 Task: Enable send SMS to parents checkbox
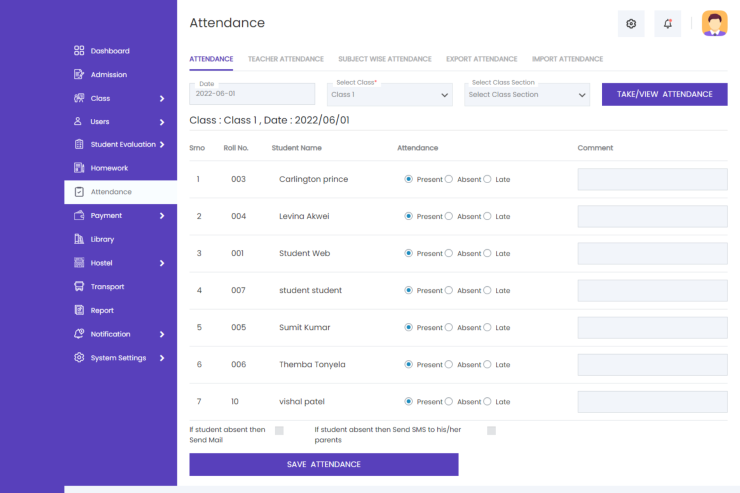491,430
